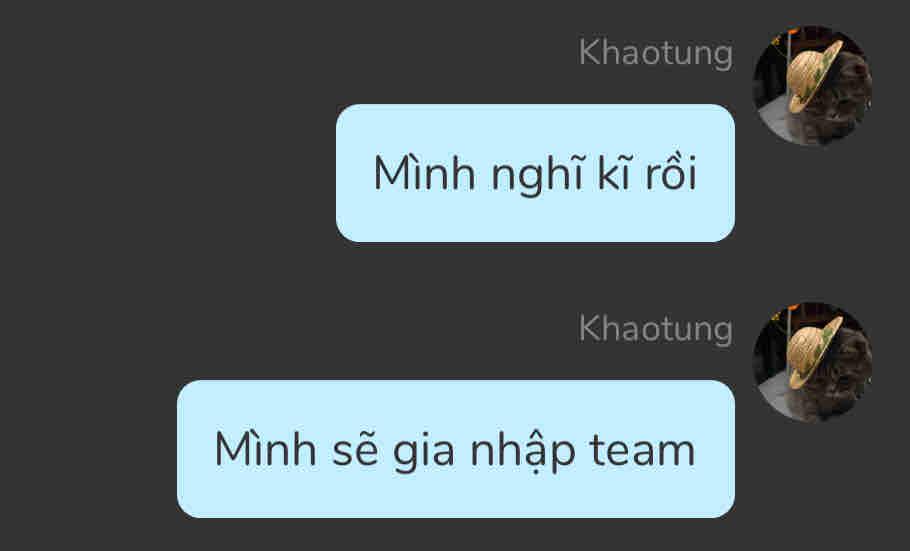Click the word "Mình" in the first message

click(x=425, y=172)
